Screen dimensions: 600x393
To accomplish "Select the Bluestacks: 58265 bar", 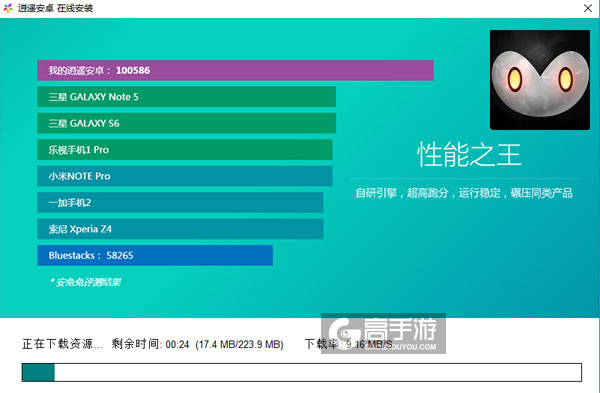I will pos(155,255).
